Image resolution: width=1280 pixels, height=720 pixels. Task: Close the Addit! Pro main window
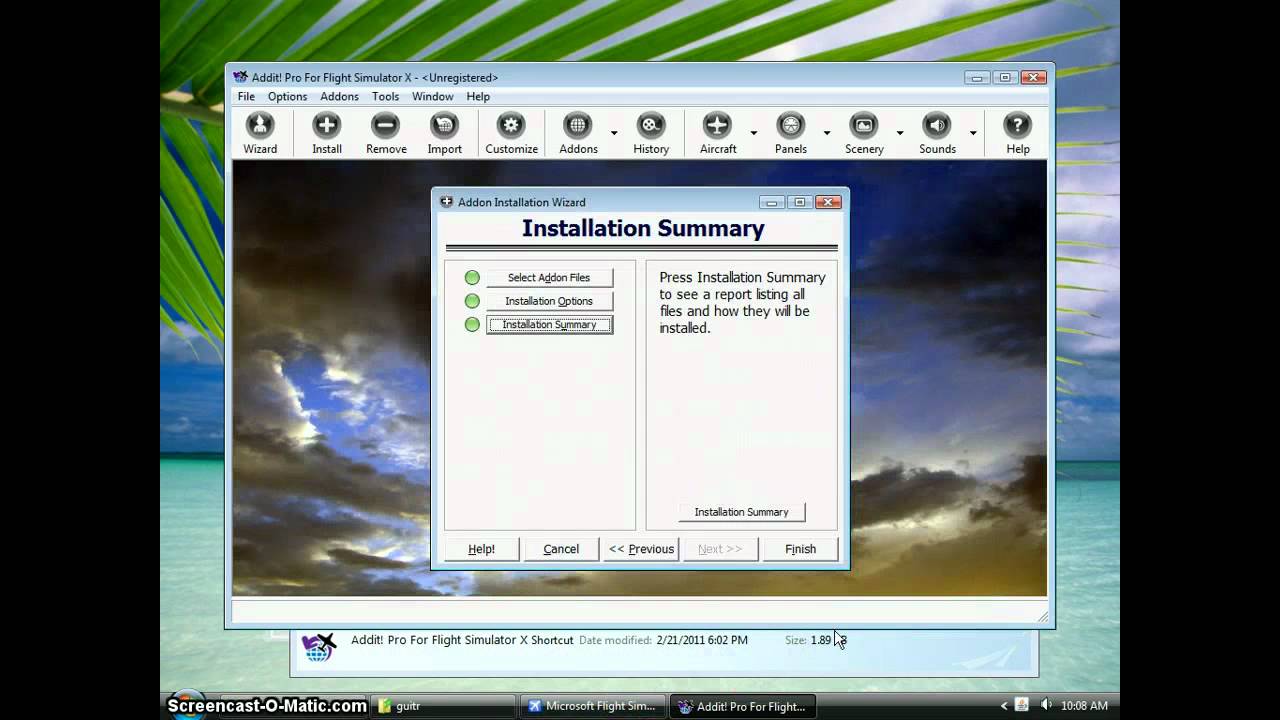1033,77
